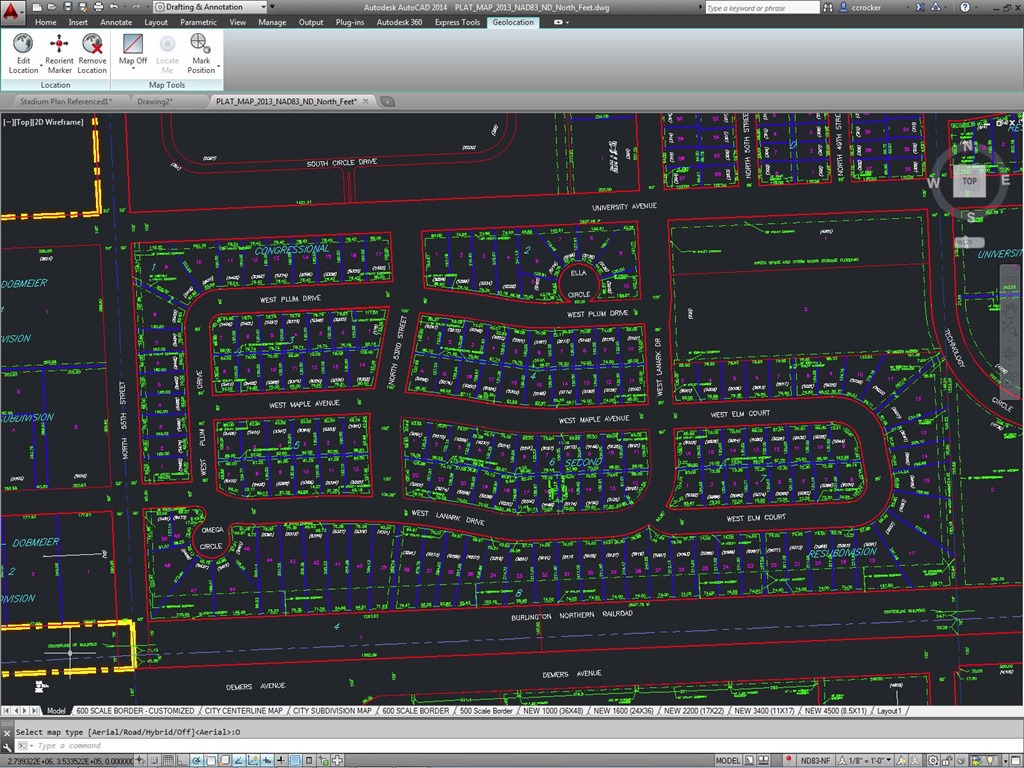
Task: Click Edit Location tool
Action: (x=23, y=54)
